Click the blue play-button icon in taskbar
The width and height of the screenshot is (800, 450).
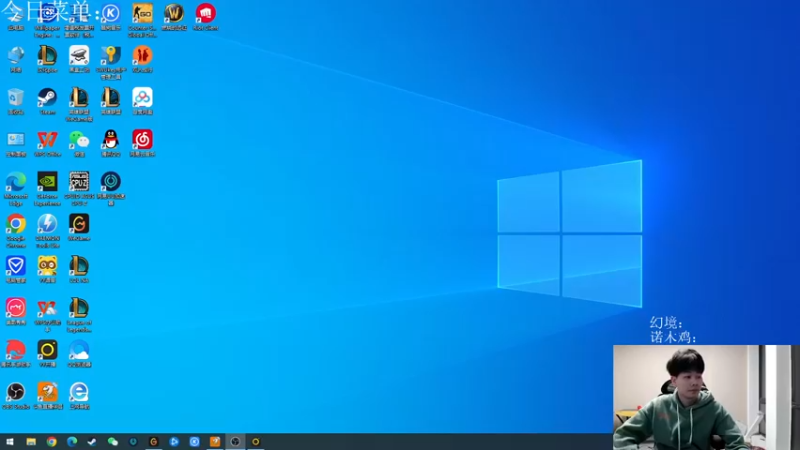(174, 442)
